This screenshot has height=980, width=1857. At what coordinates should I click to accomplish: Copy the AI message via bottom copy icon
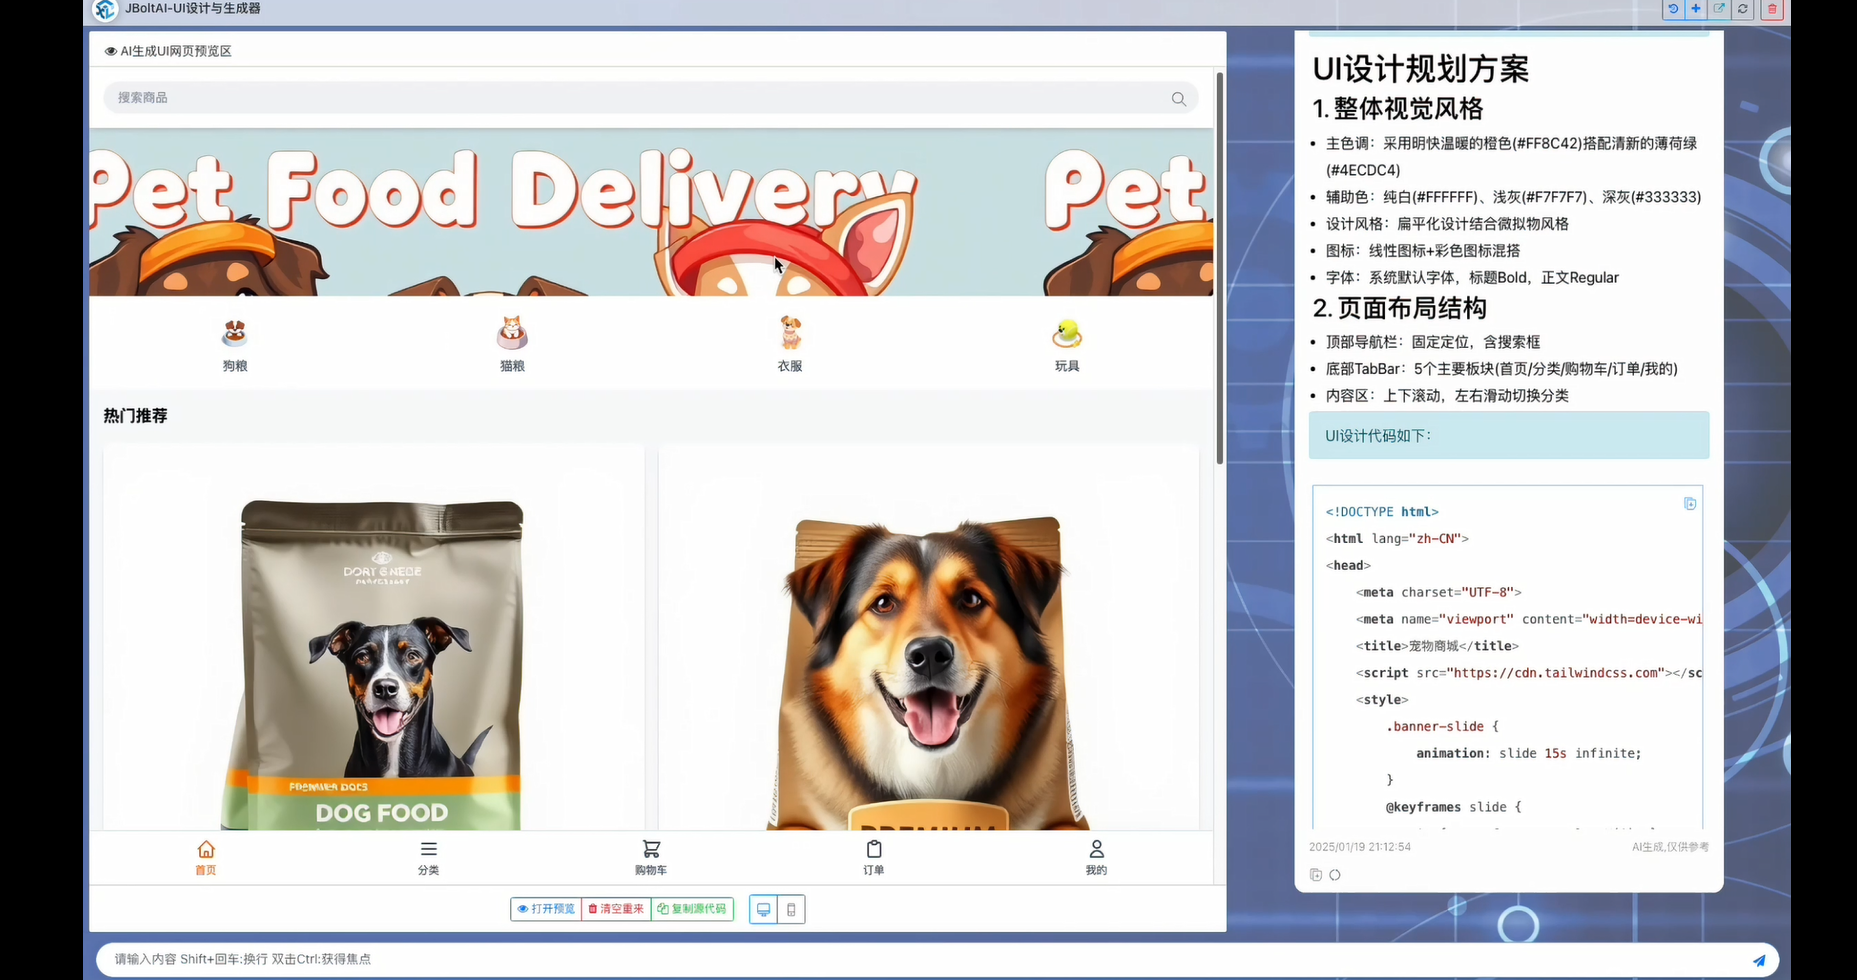pos(1316,875)
